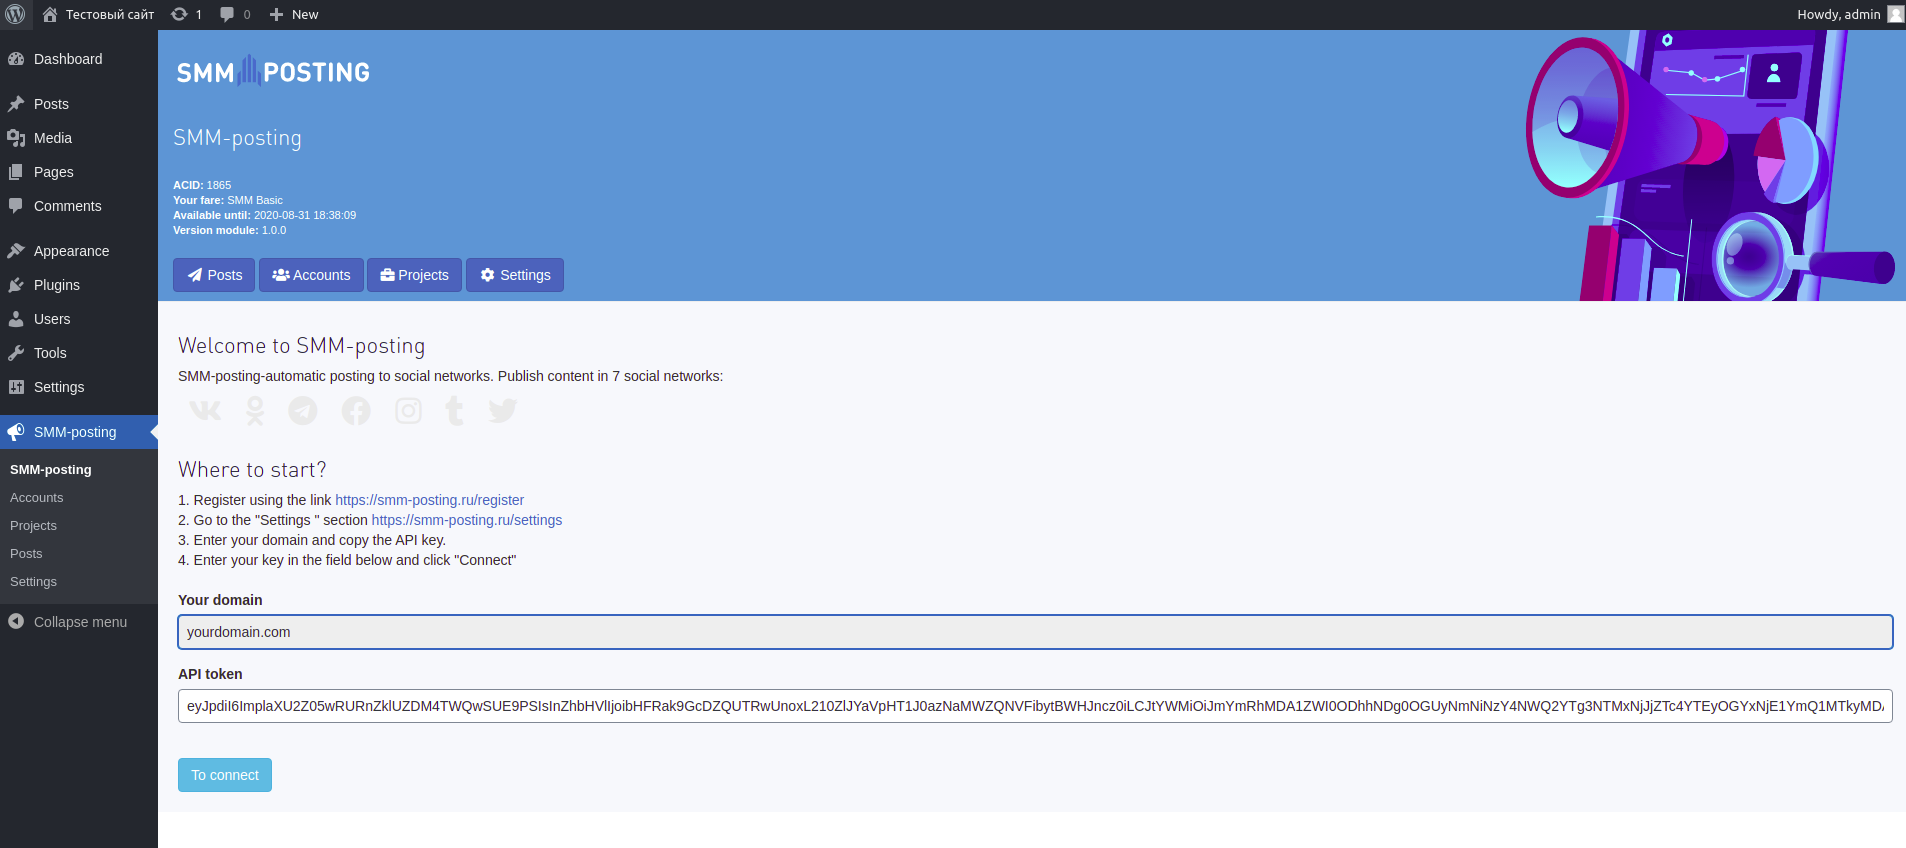
Task: Click the Pages icon in sidebar
Action: [x=16, y=172]
